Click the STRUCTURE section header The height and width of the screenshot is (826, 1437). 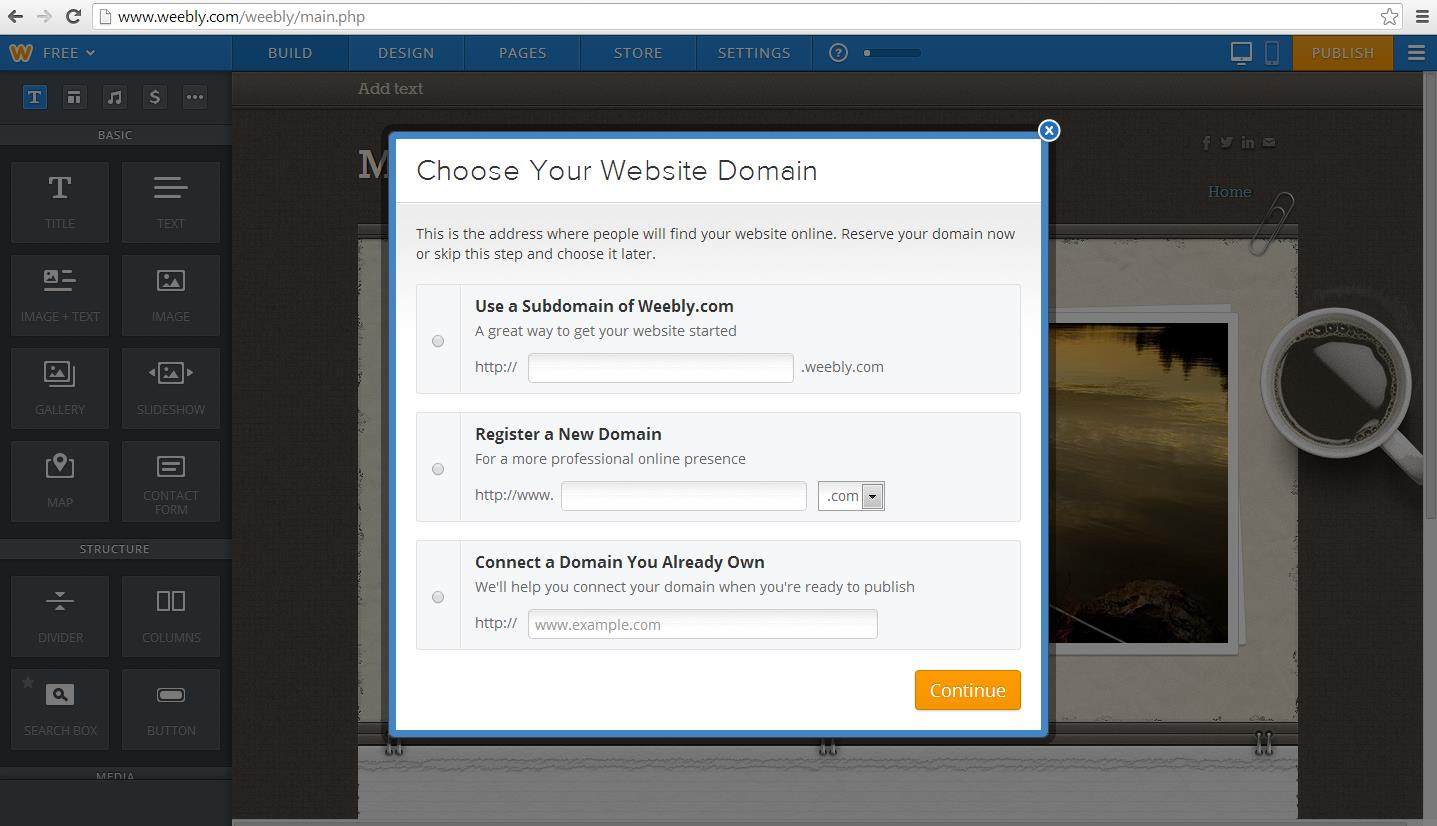[115, 549]
